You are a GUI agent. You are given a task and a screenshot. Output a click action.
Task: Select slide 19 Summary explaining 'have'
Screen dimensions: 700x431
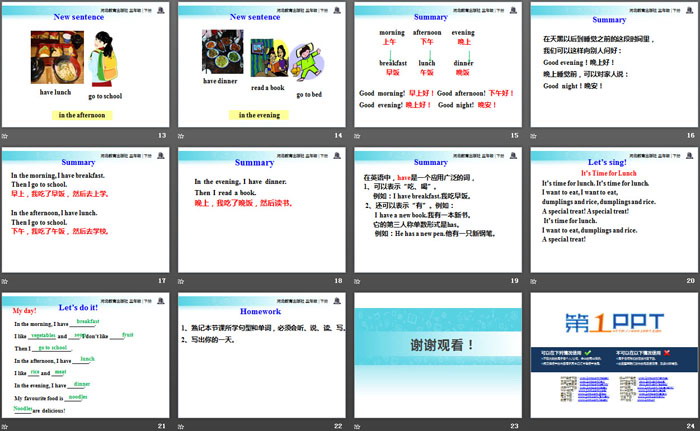pos(438,210)
